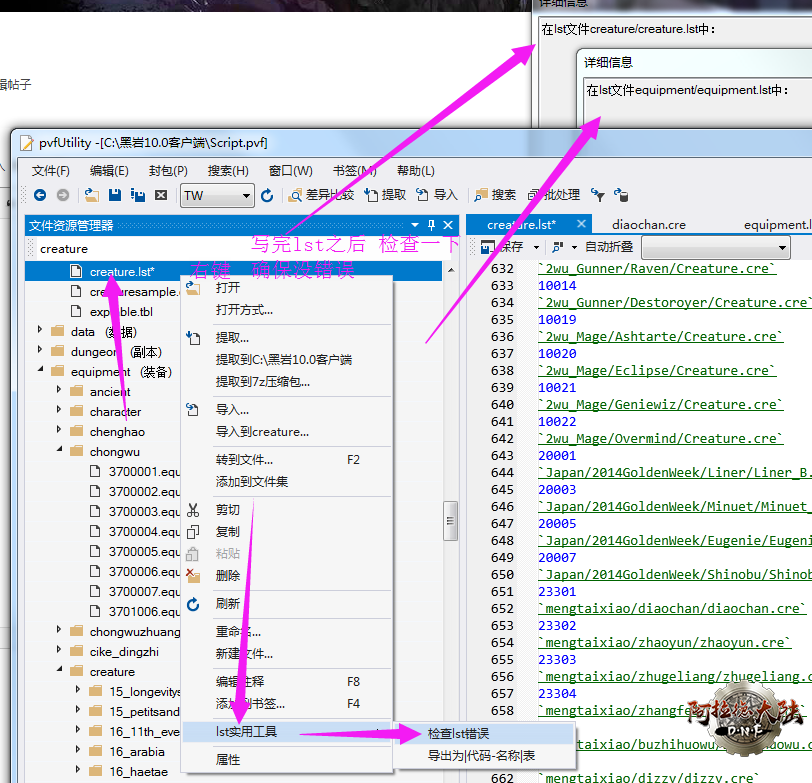Open the 文件(F) menu
Viewport: 812px width, 783px height.
[x=50, y=171]
